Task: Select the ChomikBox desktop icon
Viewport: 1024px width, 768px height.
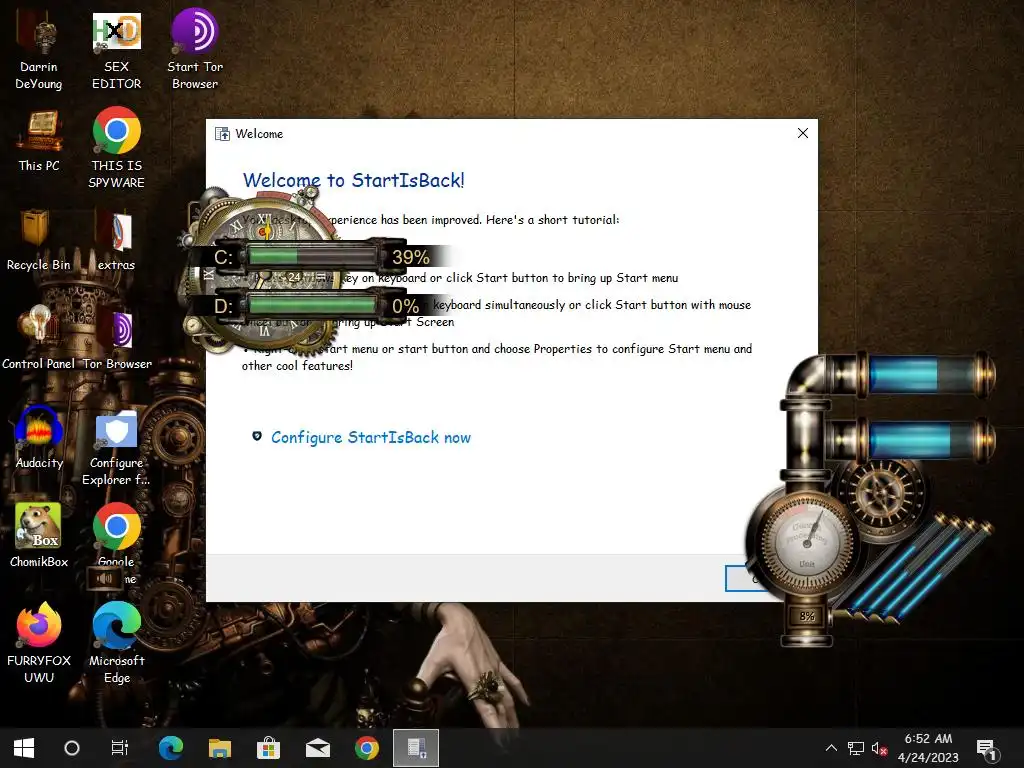Action: 39,536
